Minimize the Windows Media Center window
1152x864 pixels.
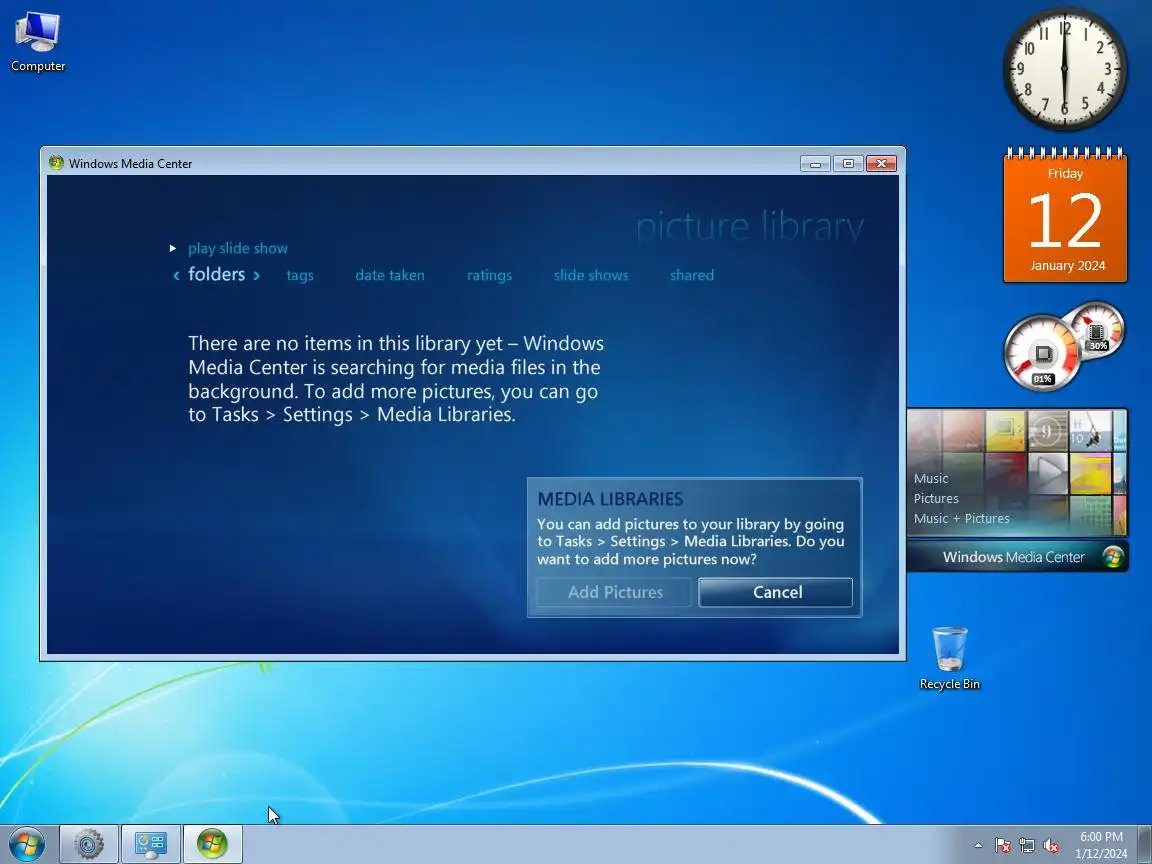point(816,163)
